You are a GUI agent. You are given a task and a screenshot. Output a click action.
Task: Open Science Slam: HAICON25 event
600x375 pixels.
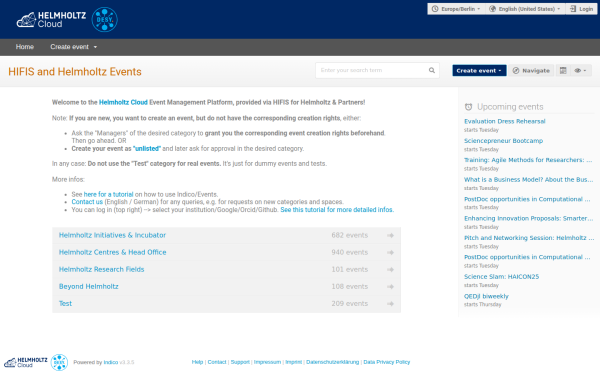coord(501,277)
